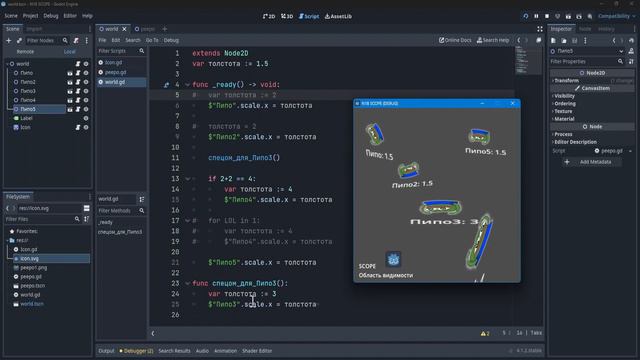Screen dimensions: 640x360
Task: Toggle visibility of Пипо4 node
Action: pos(86,100)
